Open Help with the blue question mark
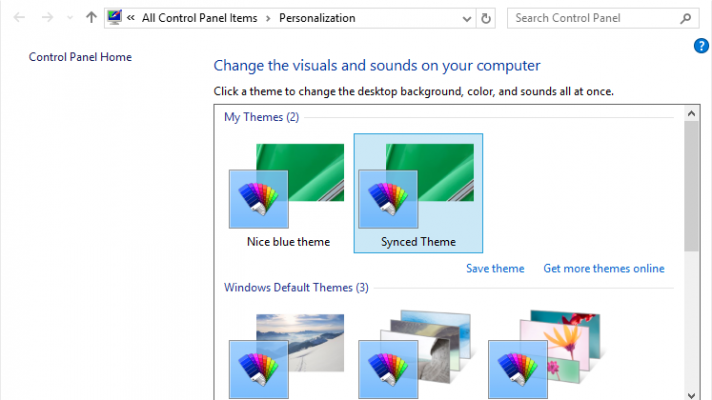This screenshot has width=712, height=400. point(701,46)
